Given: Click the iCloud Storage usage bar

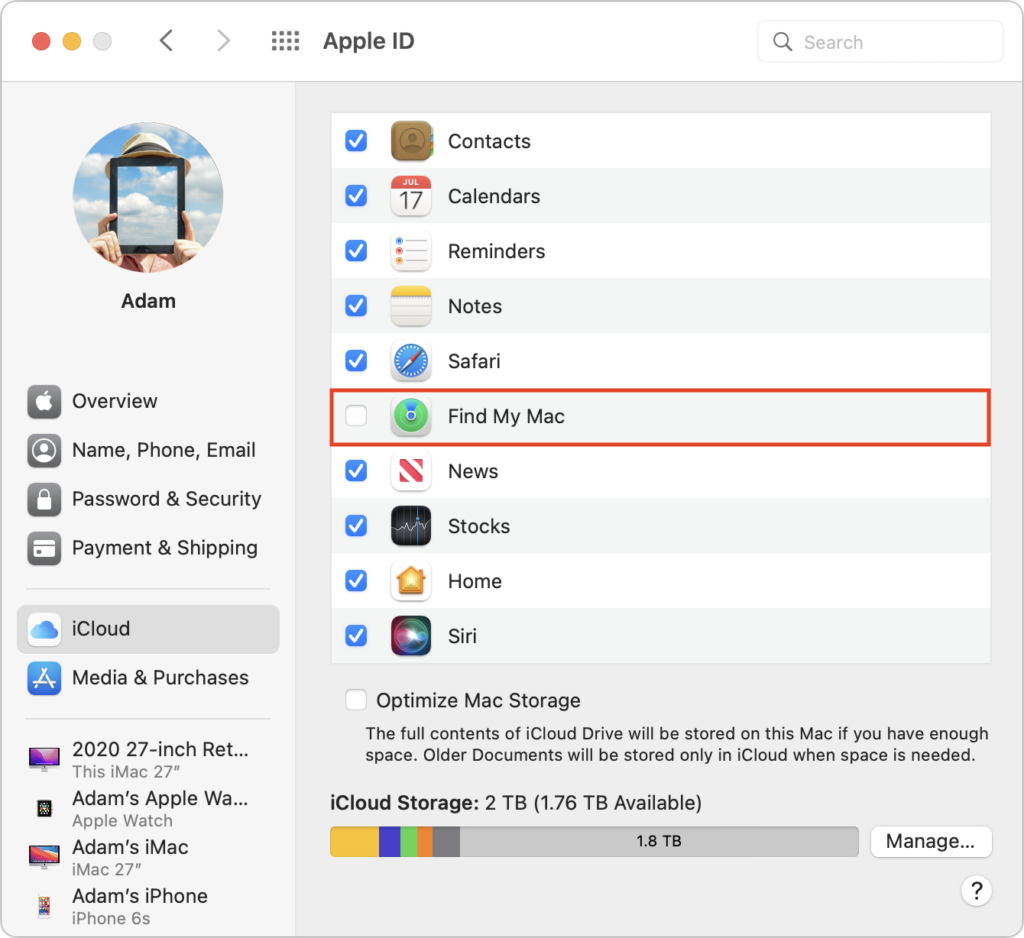Looking at the screenshot, I should [x=594, y=841].
